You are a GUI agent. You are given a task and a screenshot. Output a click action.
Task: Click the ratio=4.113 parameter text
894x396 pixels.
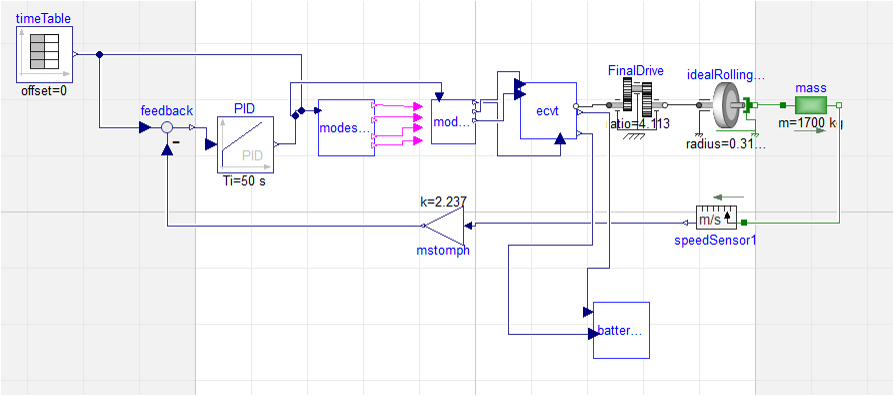637,124
